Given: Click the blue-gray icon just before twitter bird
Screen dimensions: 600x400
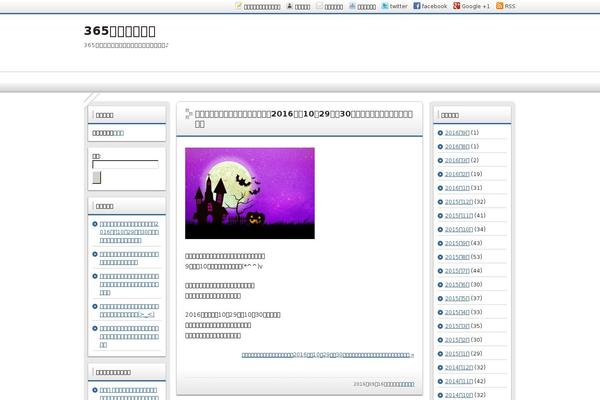Looking at the screenshot, I should tap(352, 6).
